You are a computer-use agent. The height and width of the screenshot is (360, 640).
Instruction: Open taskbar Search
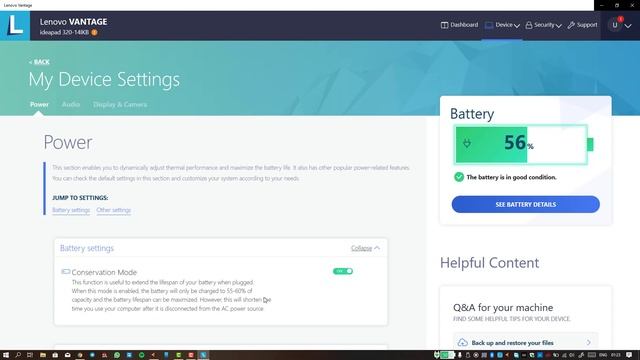click(x=18, y=355)
